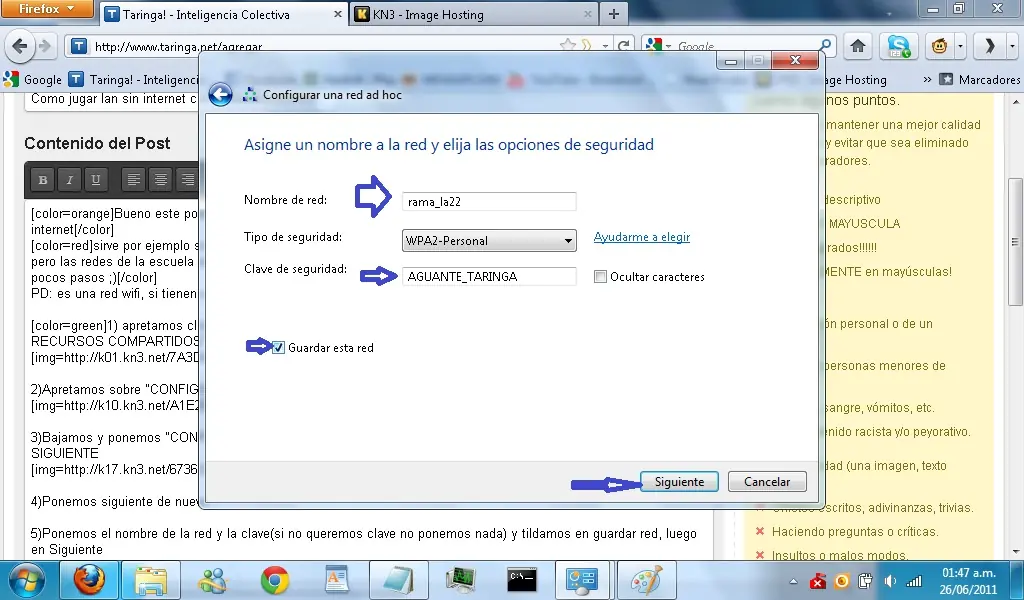Open the Firefox menu button dropdown
1024x600 pixels.
[x=47, y=9]
